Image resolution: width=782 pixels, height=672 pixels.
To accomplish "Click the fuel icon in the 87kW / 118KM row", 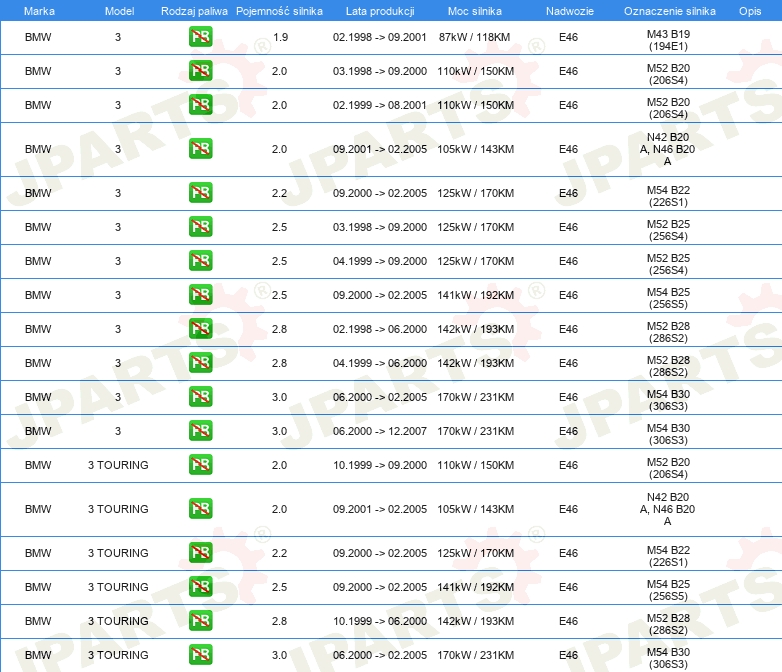I will click(x=200, y=38).
